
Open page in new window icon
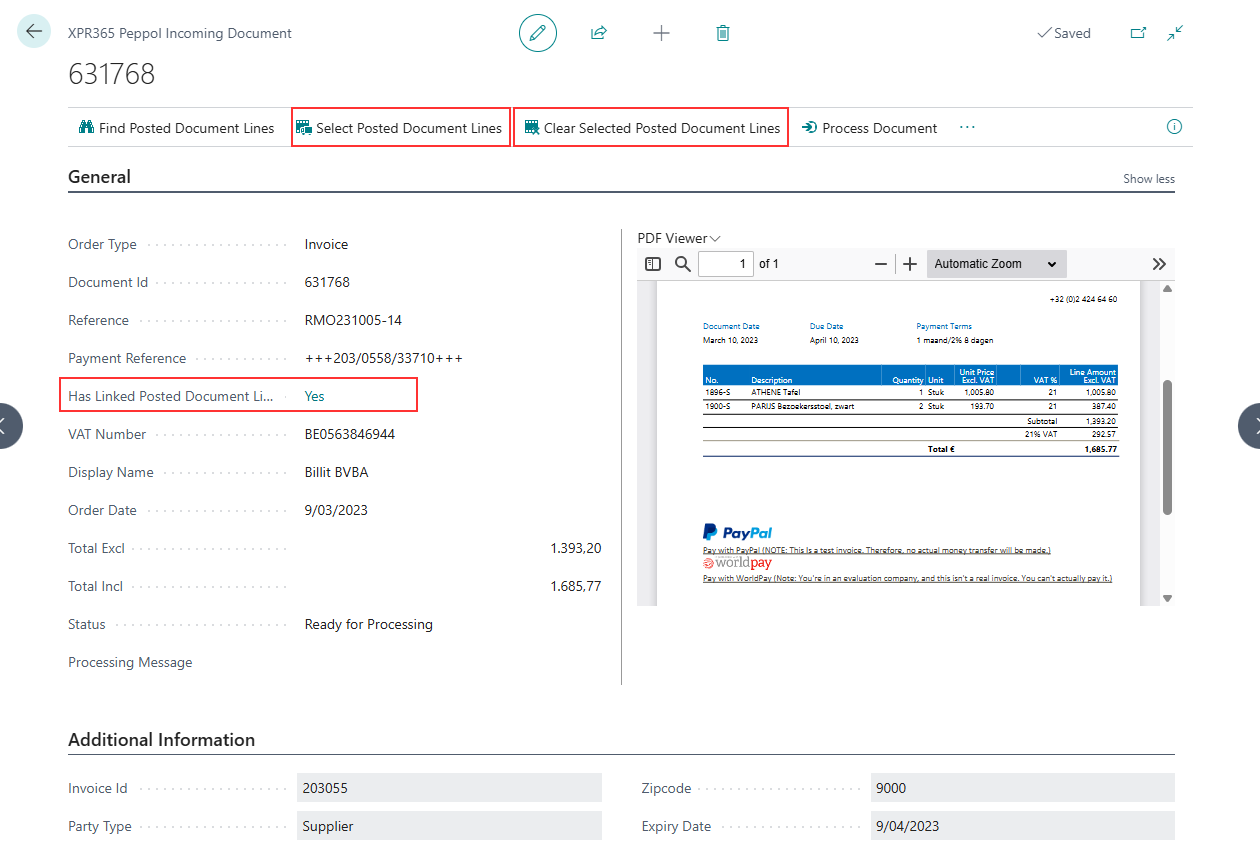(x=1138, y=33)
